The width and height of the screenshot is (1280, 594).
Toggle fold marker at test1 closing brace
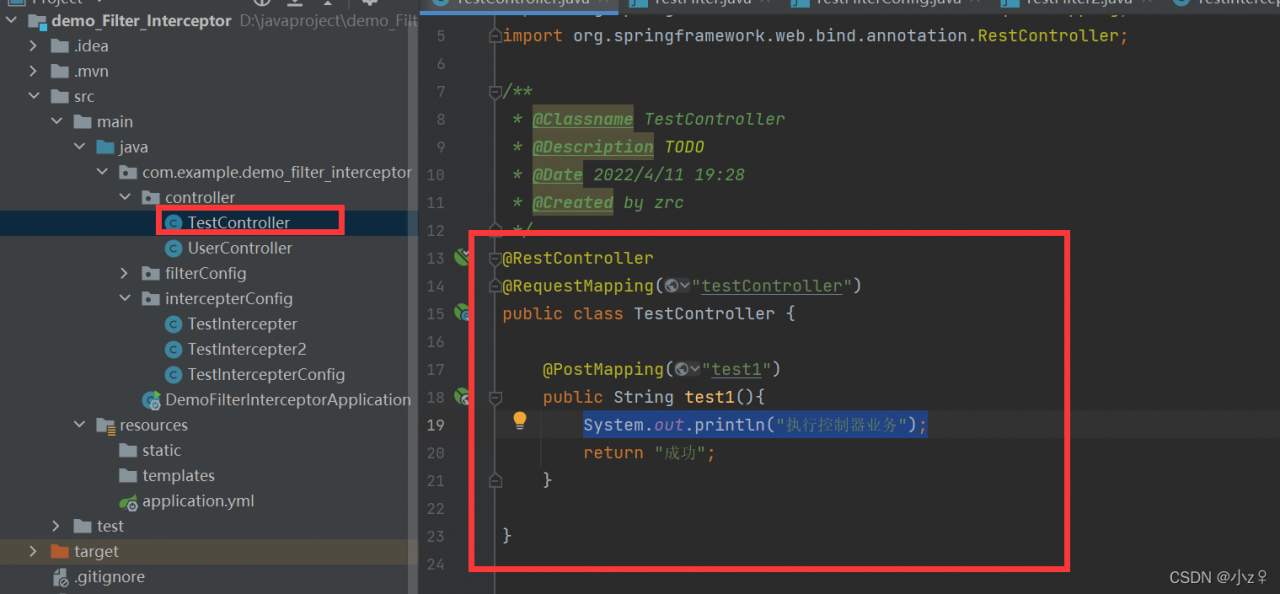pos(494,480)
